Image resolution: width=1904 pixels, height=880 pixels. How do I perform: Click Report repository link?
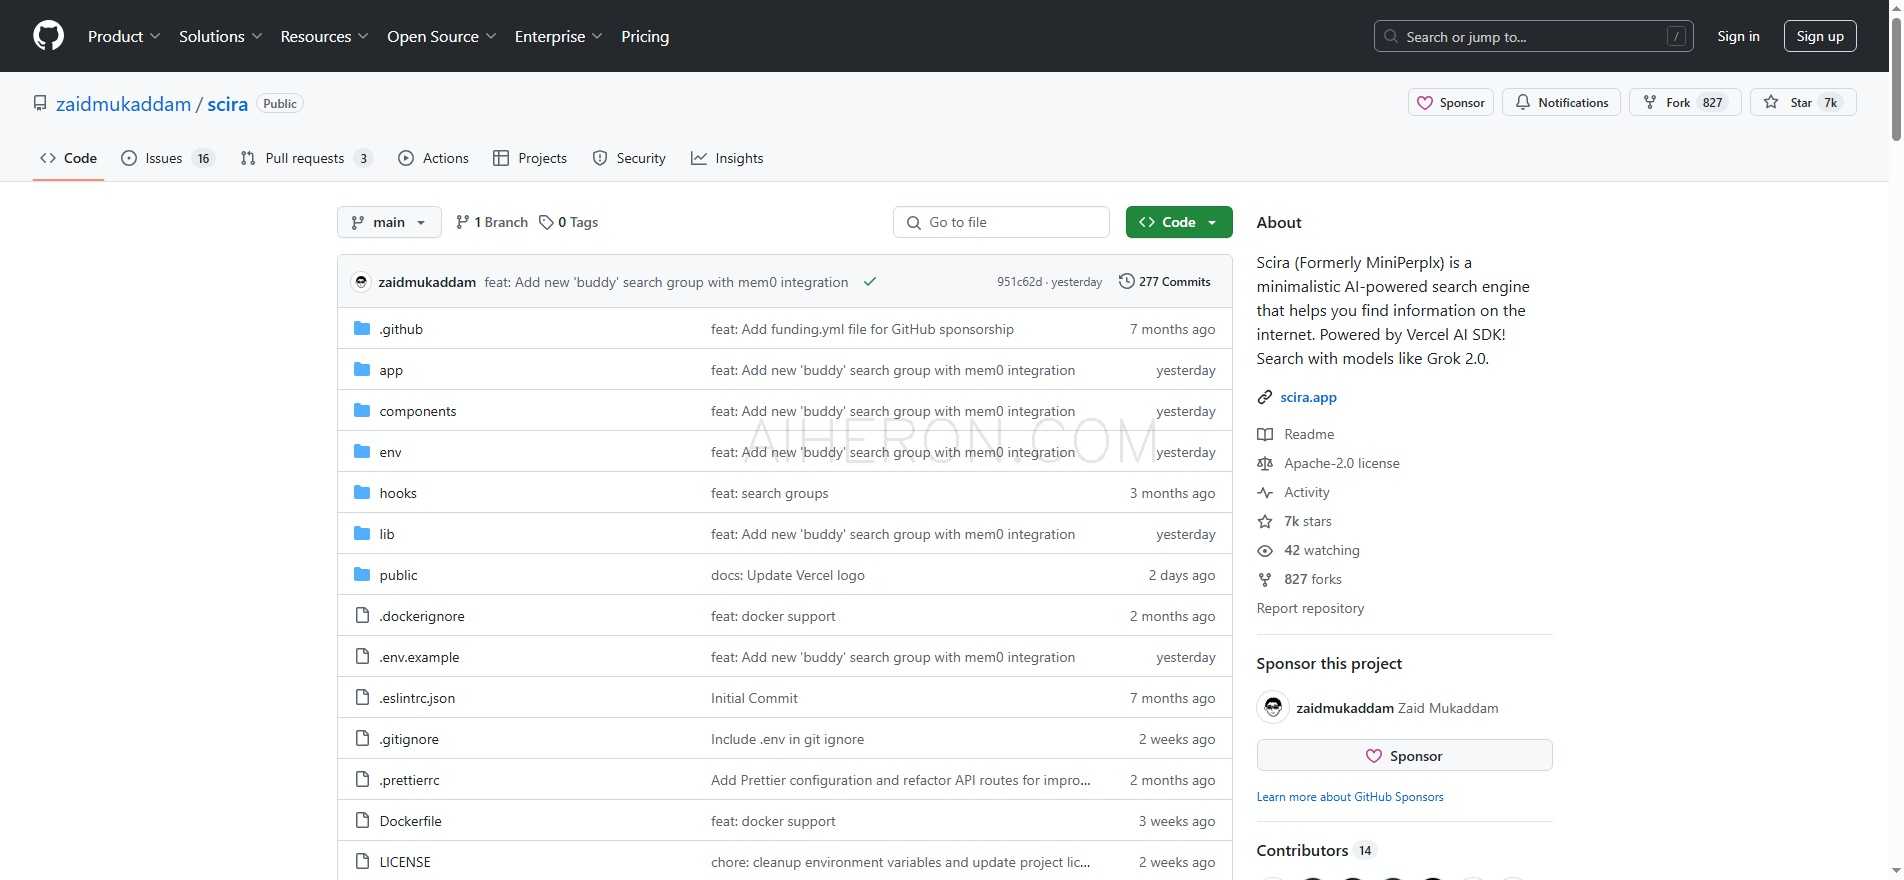(x=1310, y=608)
